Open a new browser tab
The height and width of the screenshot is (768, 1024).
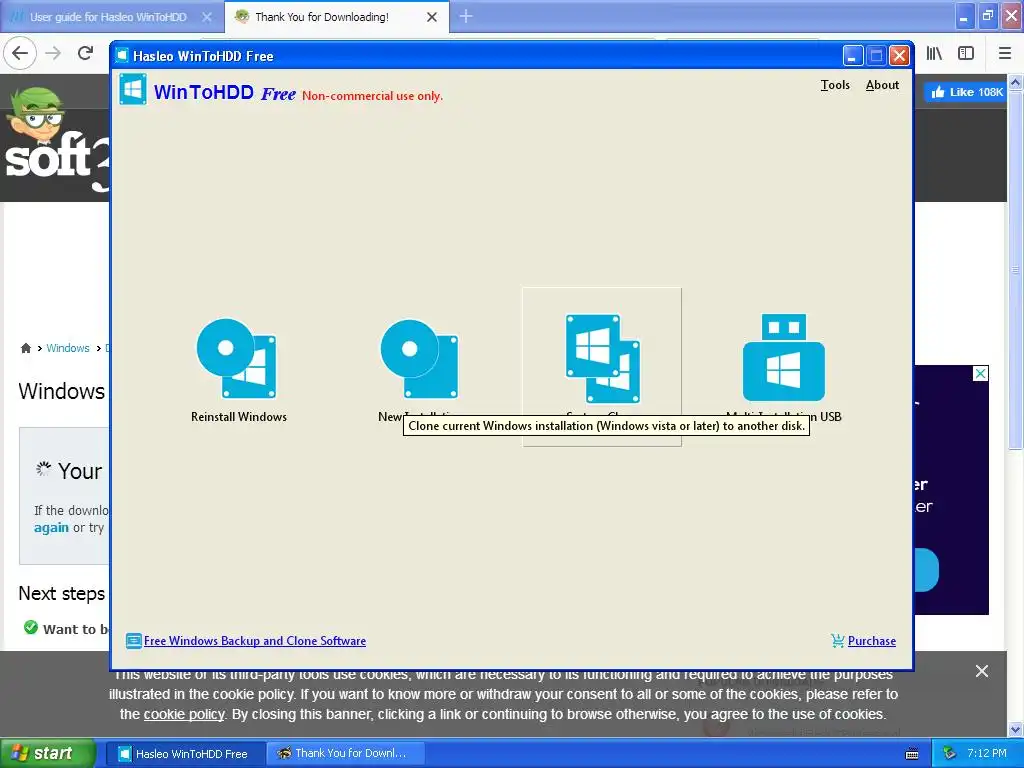(466, 16)
